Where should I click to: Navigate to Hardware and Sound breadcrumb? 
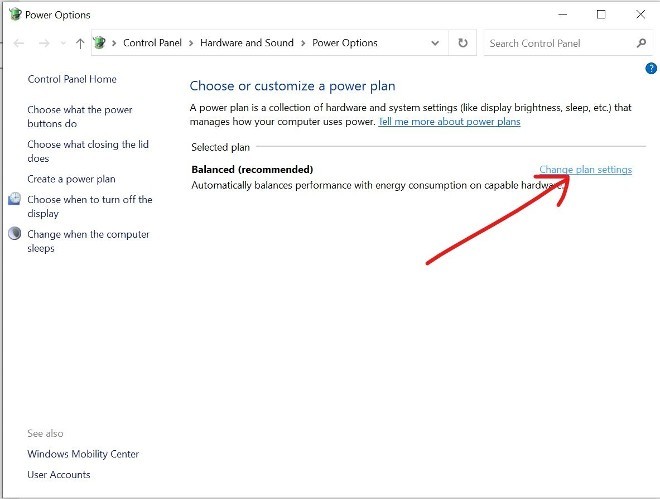coord(245,43)
